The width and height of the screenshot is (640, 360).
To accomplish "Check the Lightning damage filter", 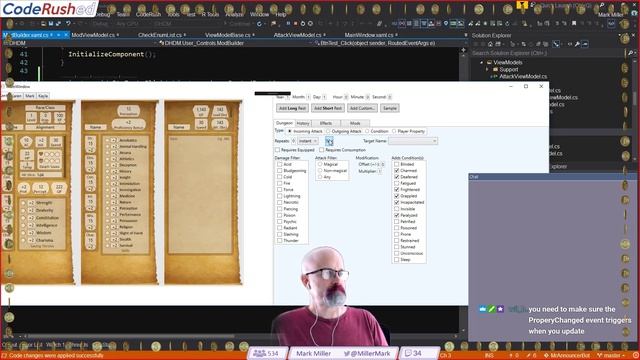I will (280, 196).
